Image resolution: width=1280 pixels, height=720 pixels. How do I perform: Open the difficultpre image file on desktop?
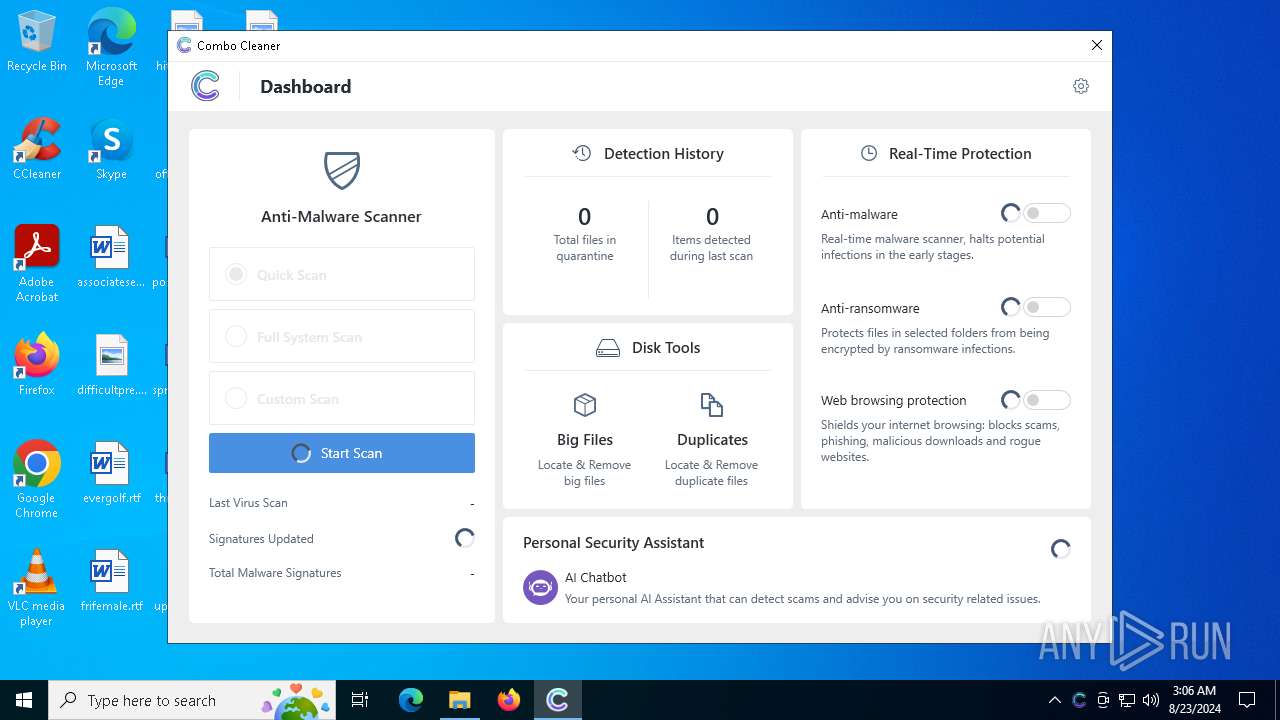coord(111,366)
